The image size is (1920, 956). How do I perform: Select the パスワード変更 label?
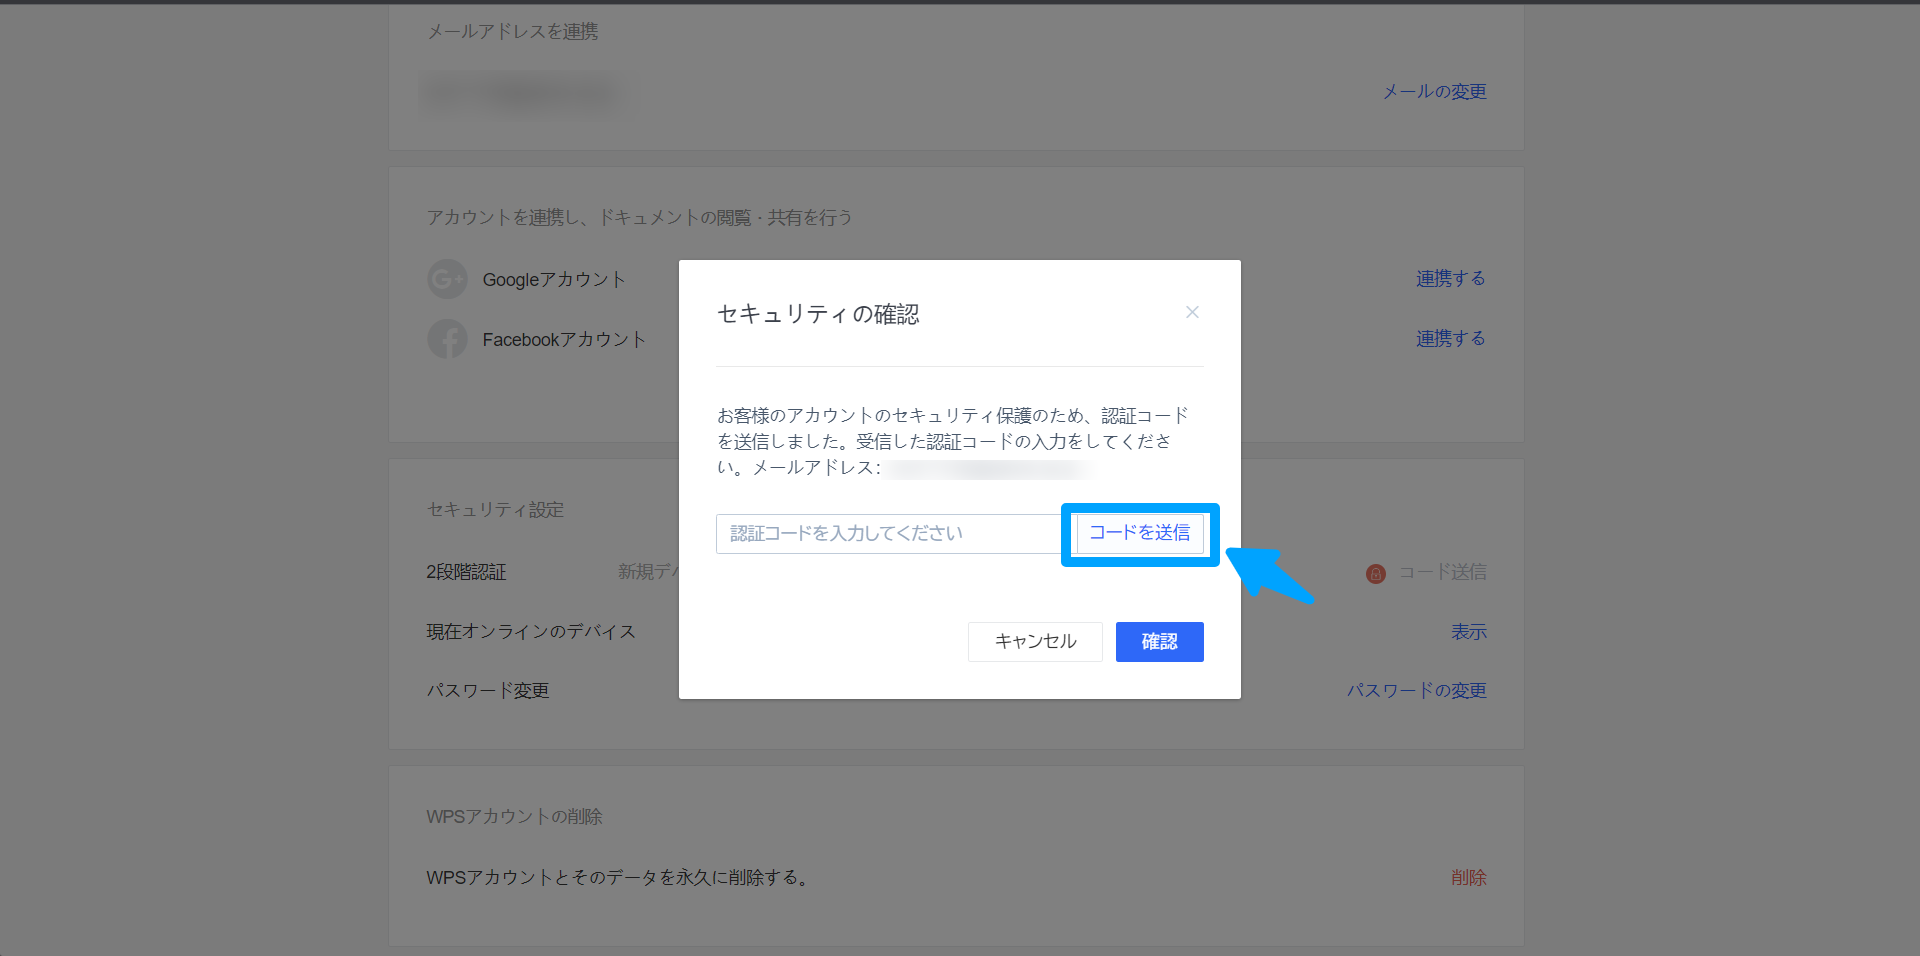(488, 691)
